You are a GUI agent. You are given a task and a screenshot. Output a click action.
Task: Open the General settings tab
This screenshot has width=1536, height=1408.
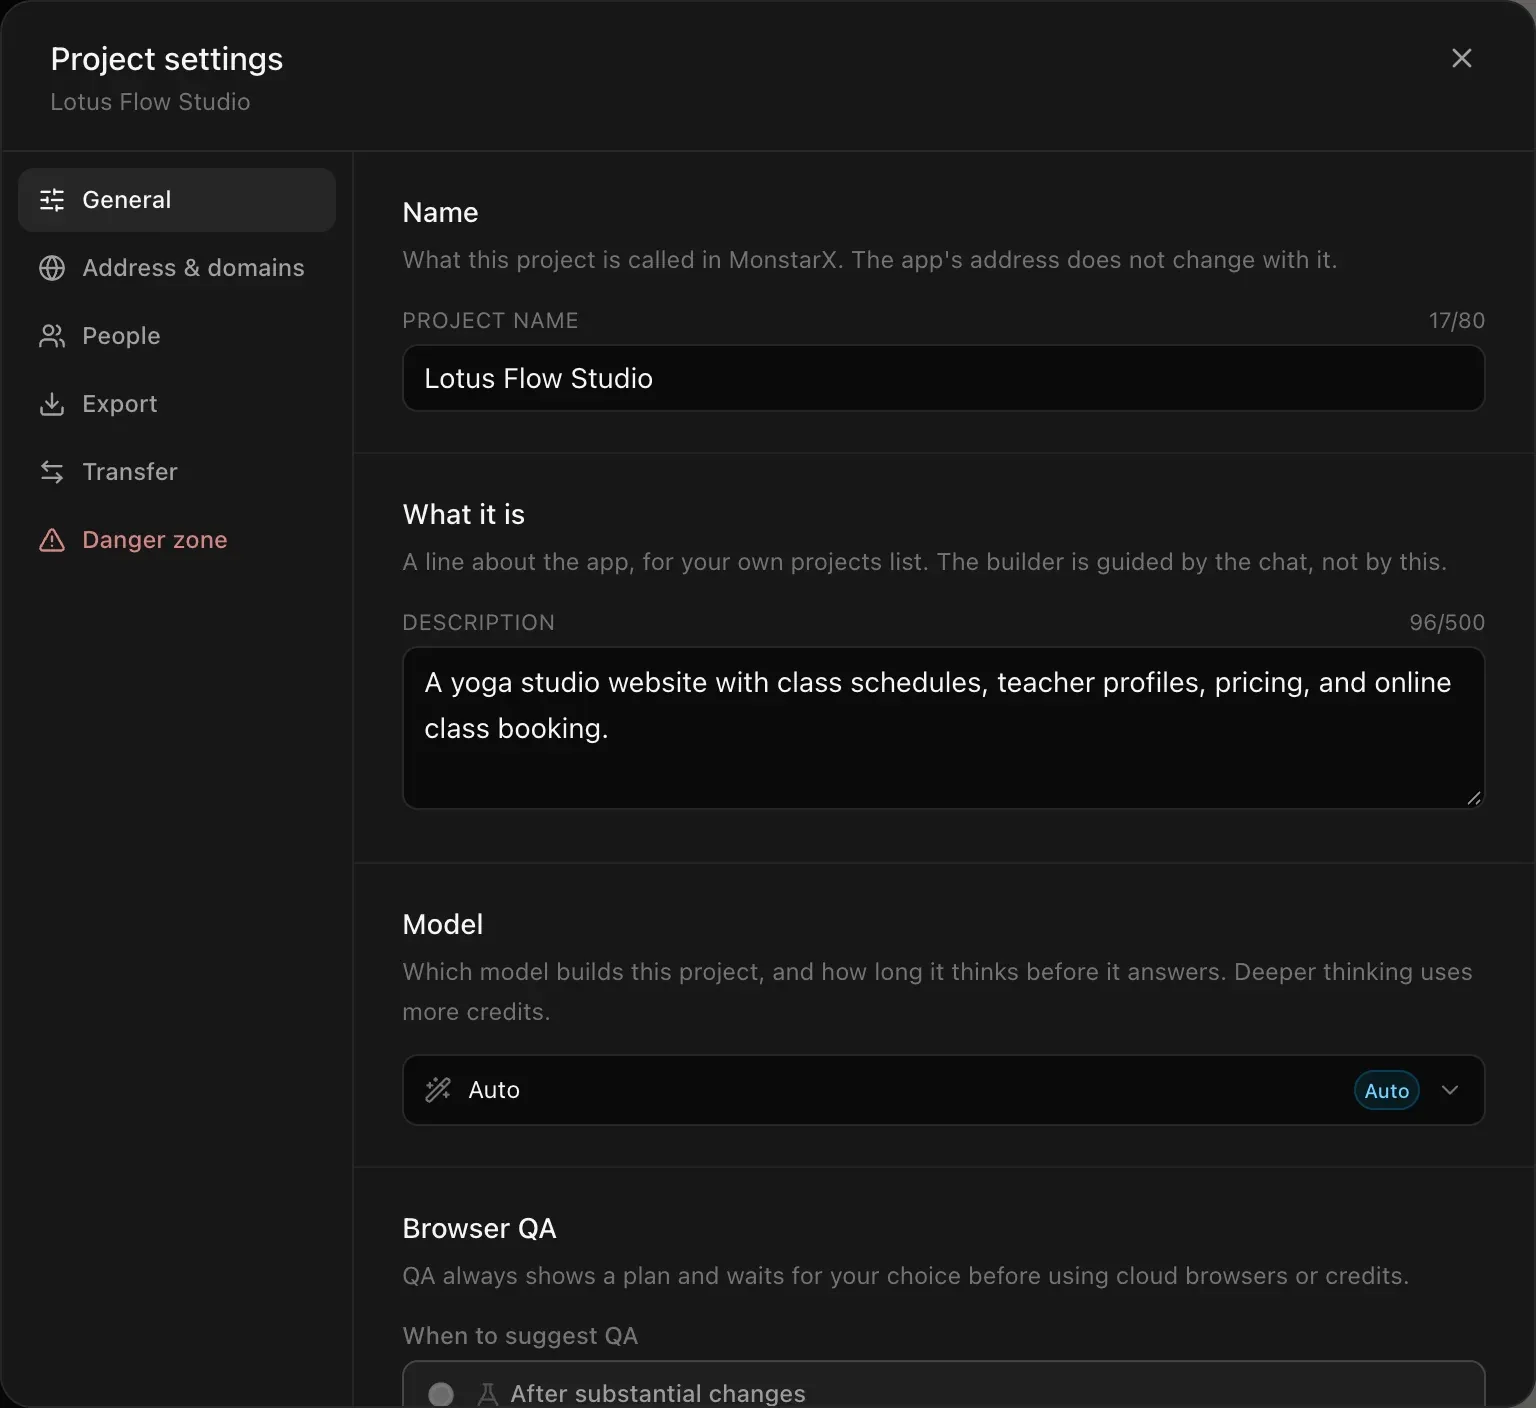point(177,200)
